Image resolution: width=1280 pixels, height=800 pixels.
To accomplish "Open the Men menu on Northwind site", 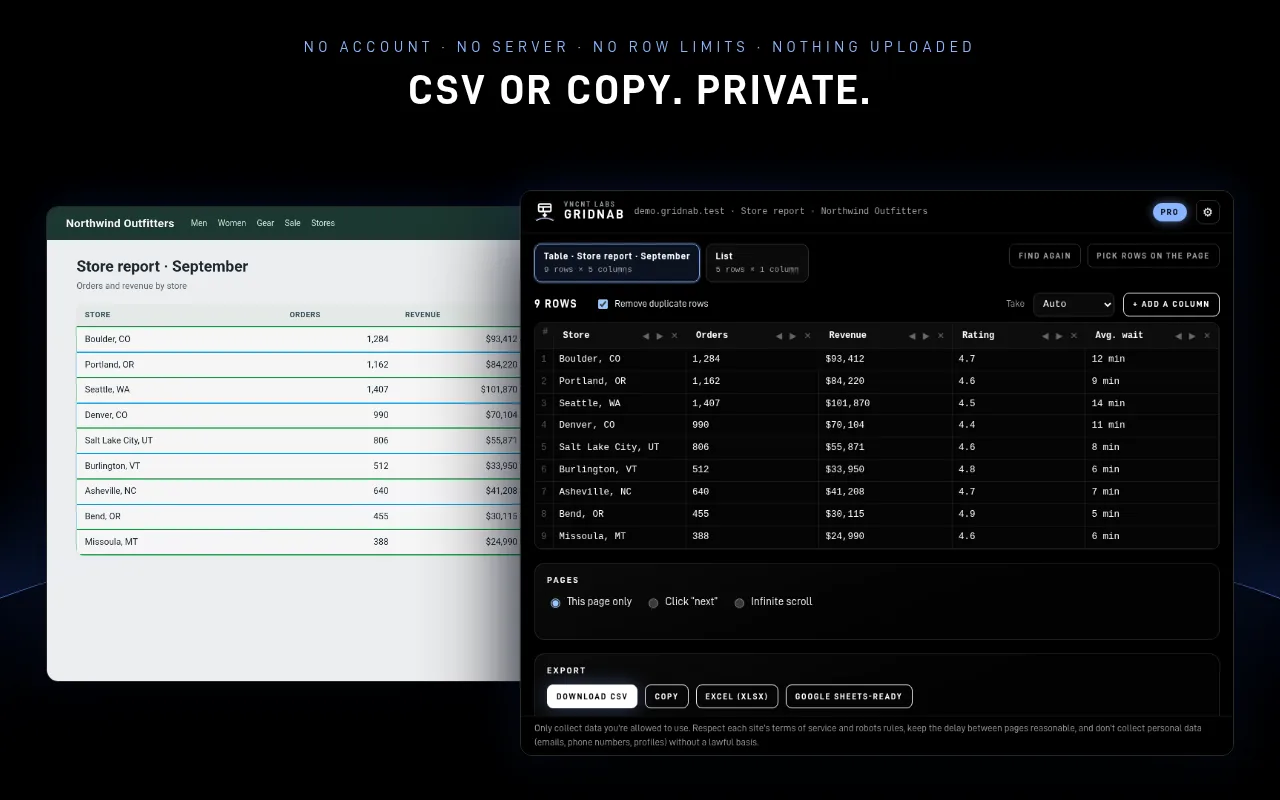I will click(x=199, y=223).
